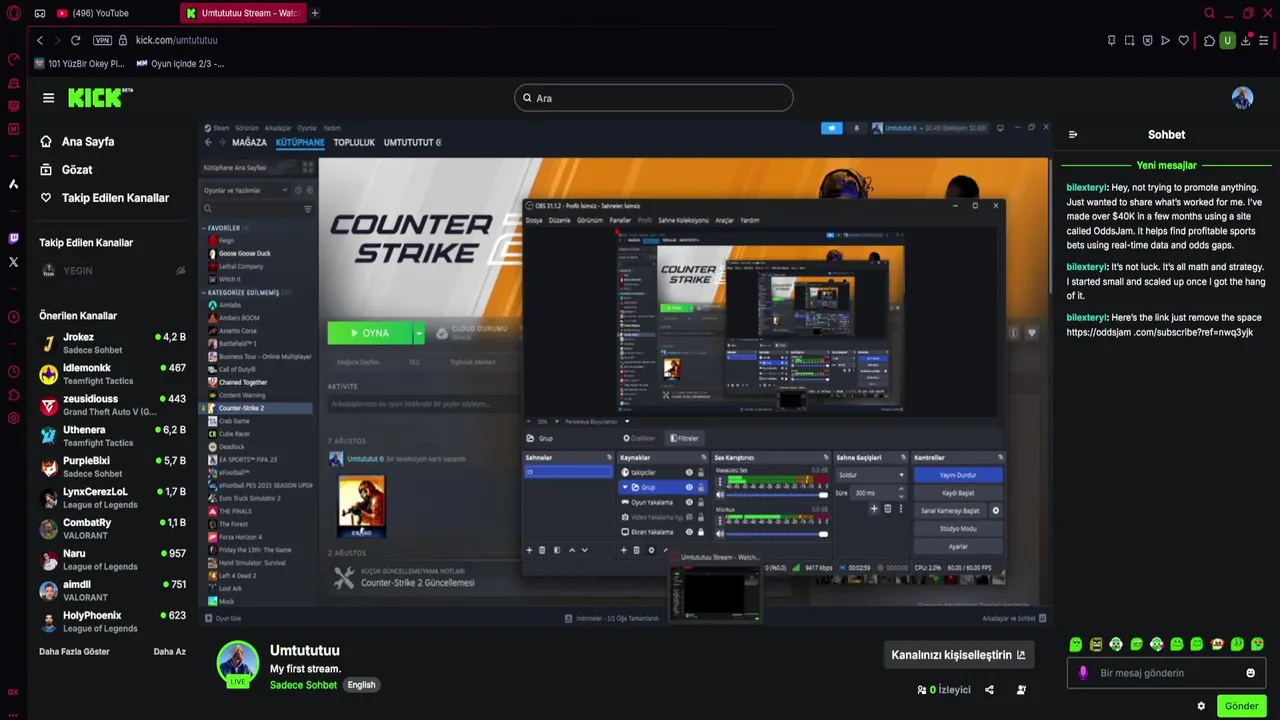Open the OYNA button dropdown arrow in Steam
1280x720 pixels.
[x=419, y=333]
